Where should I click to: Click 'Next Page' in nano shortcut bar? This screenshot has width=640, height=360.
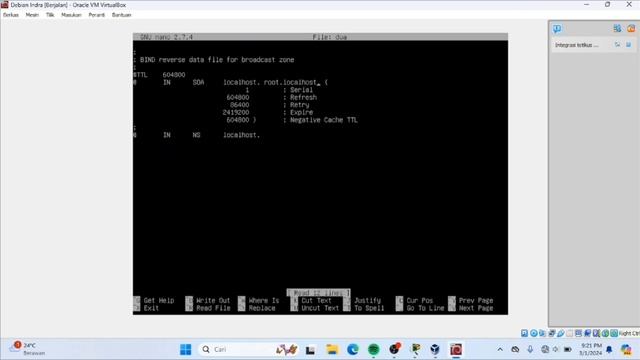tap(476, 308)
